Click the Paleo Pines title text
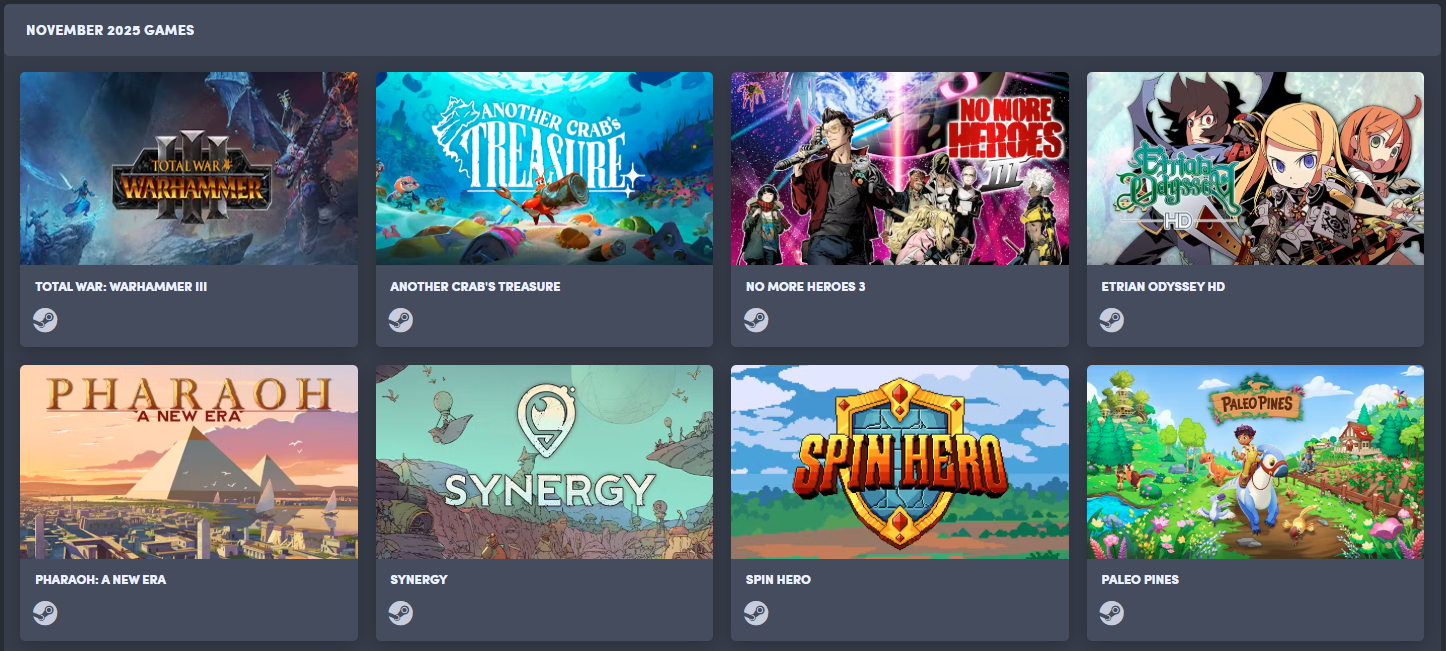 [x=1140, y=580]
